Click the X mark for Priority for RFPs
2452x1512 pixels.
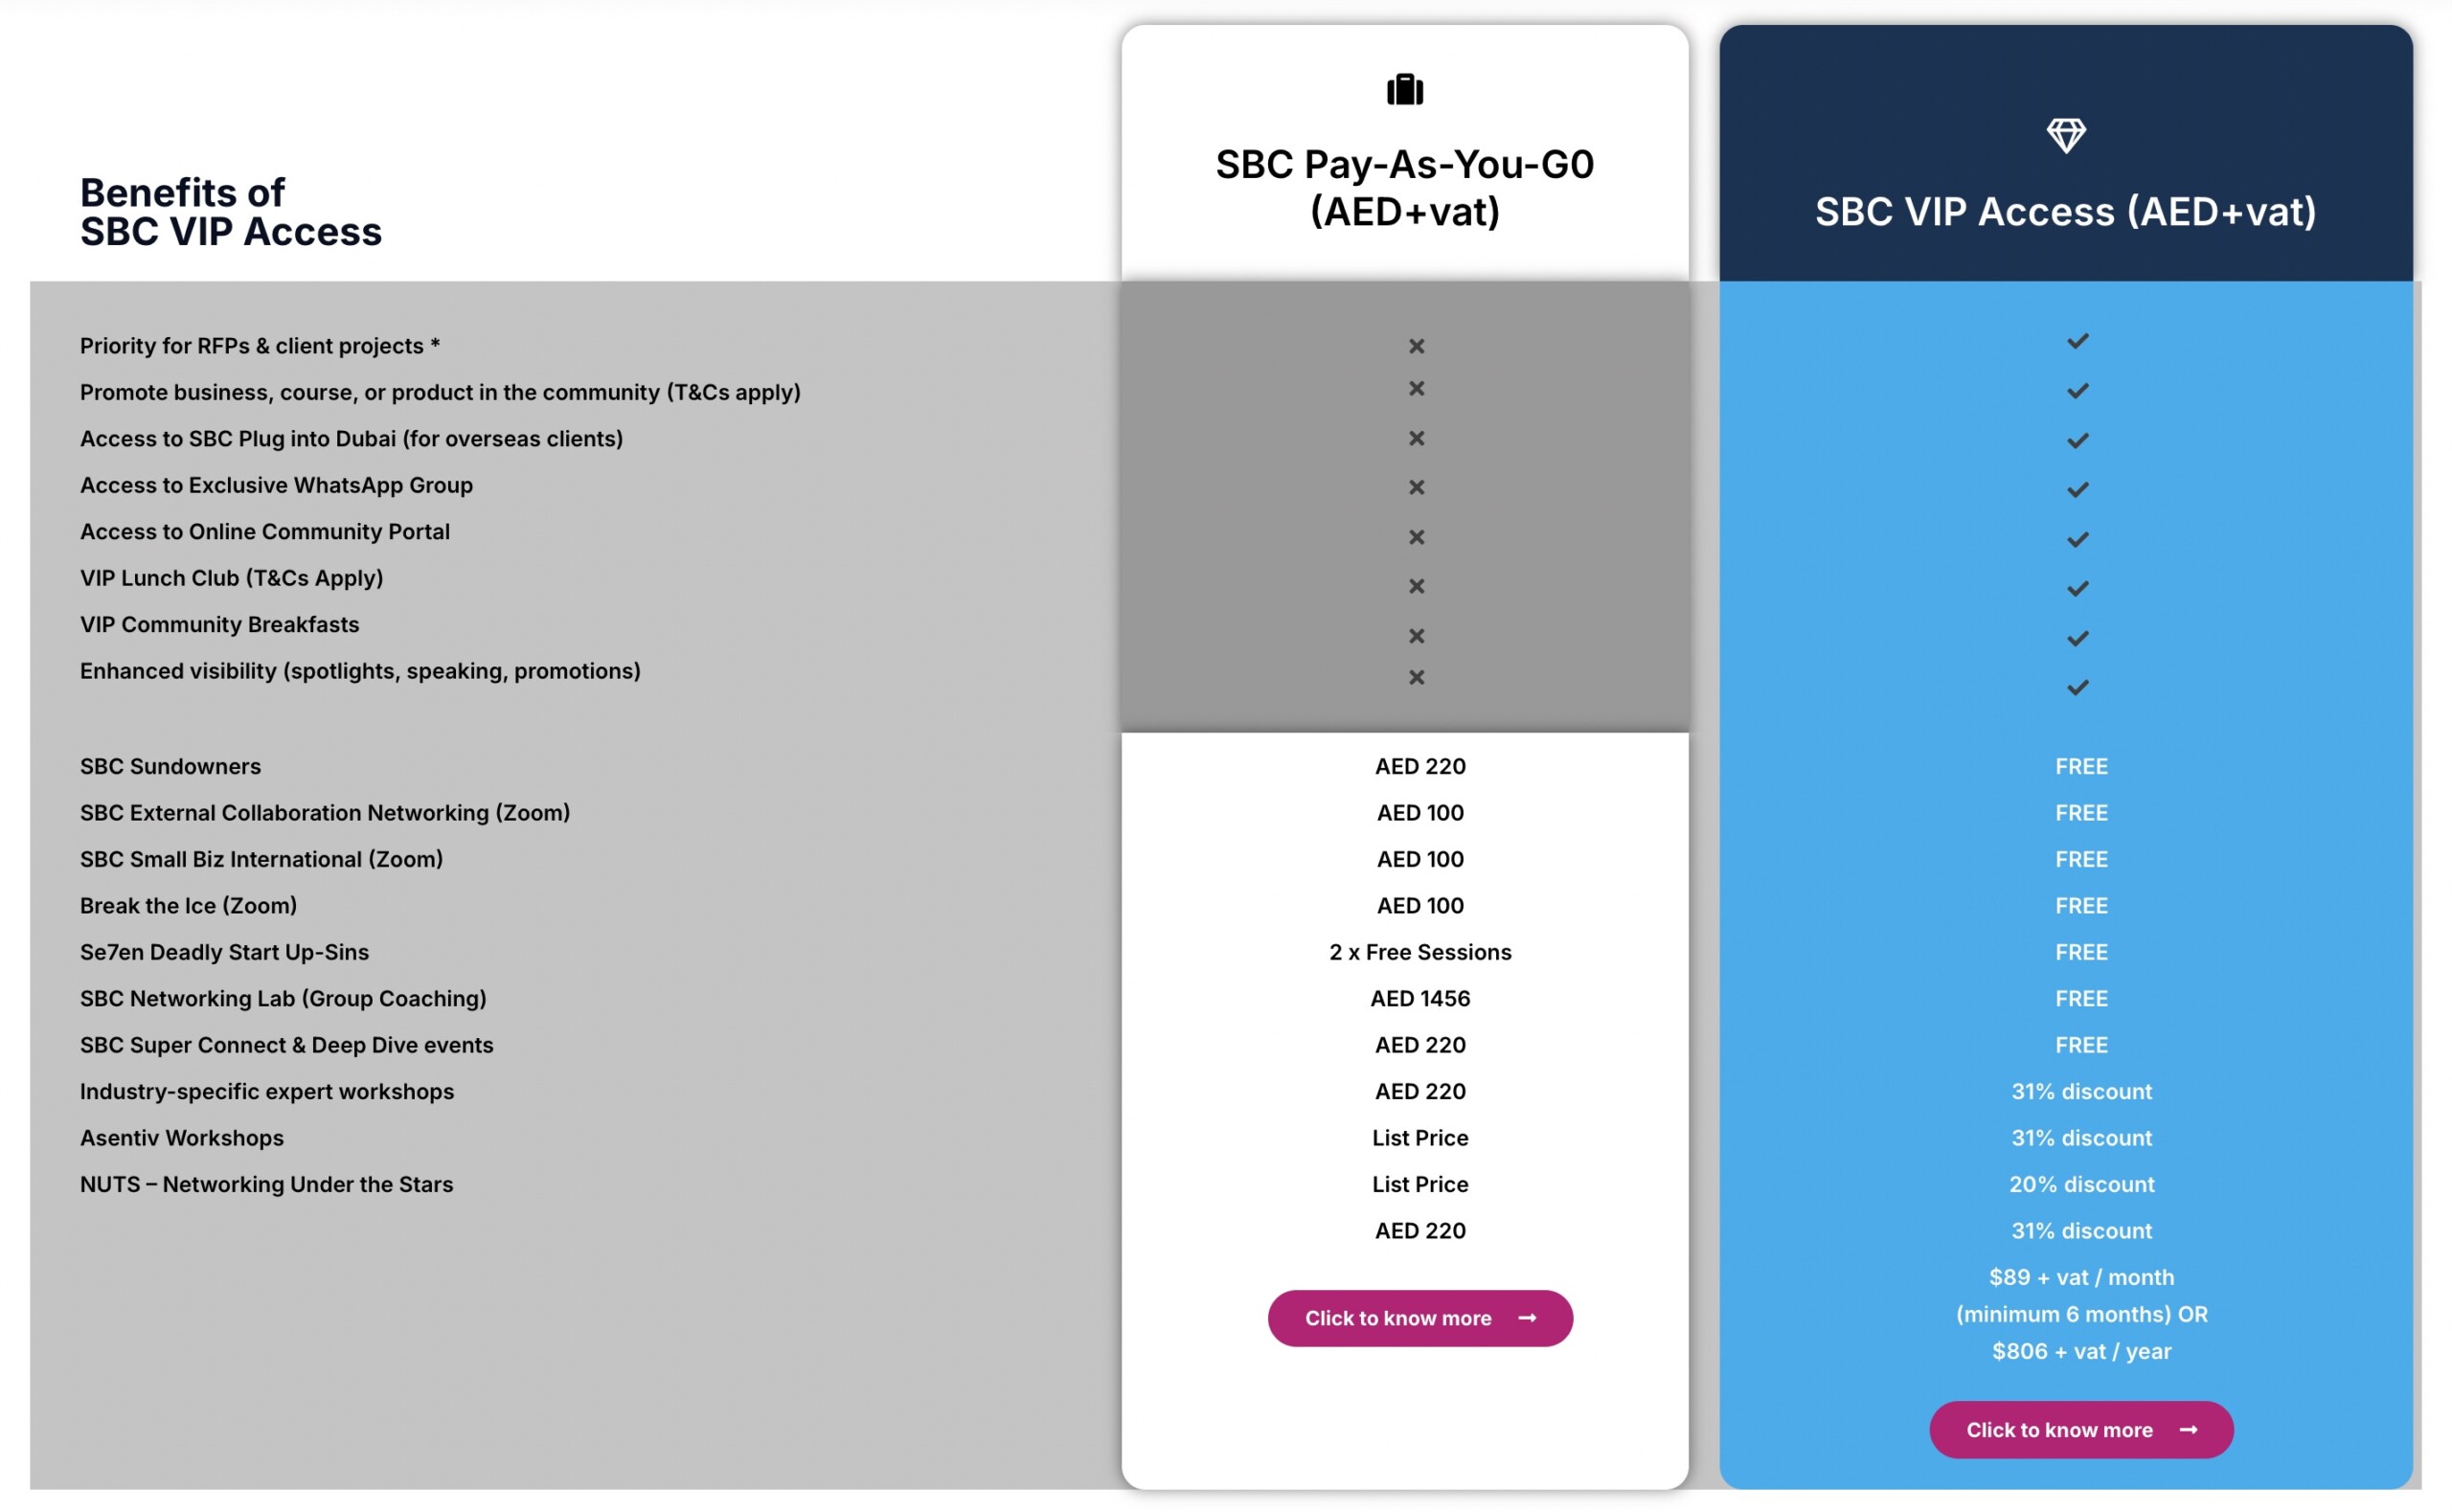pos(1416,346)
